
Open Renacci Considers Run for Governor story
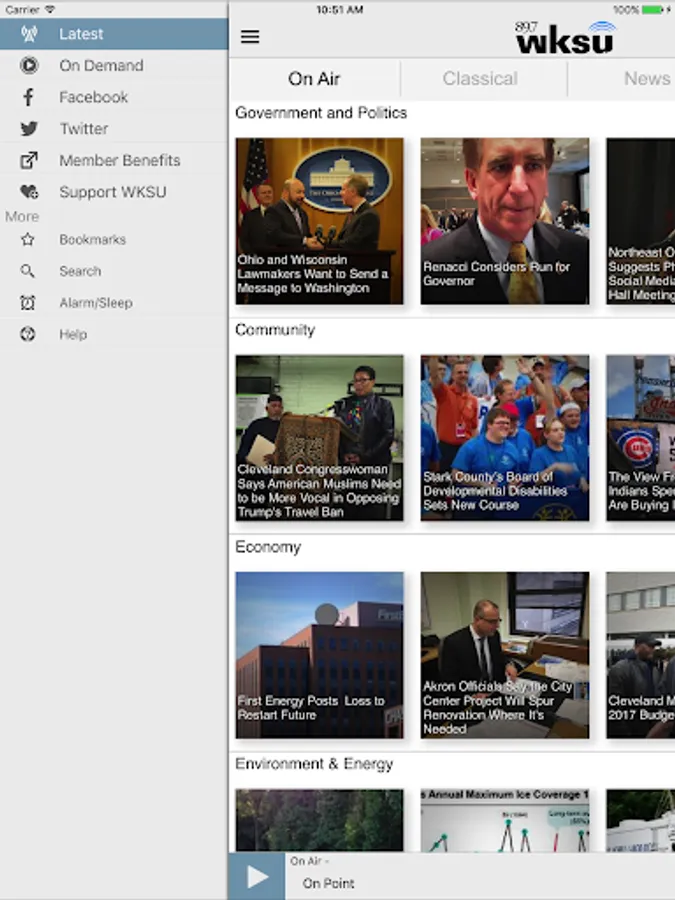tap(505, 221)
